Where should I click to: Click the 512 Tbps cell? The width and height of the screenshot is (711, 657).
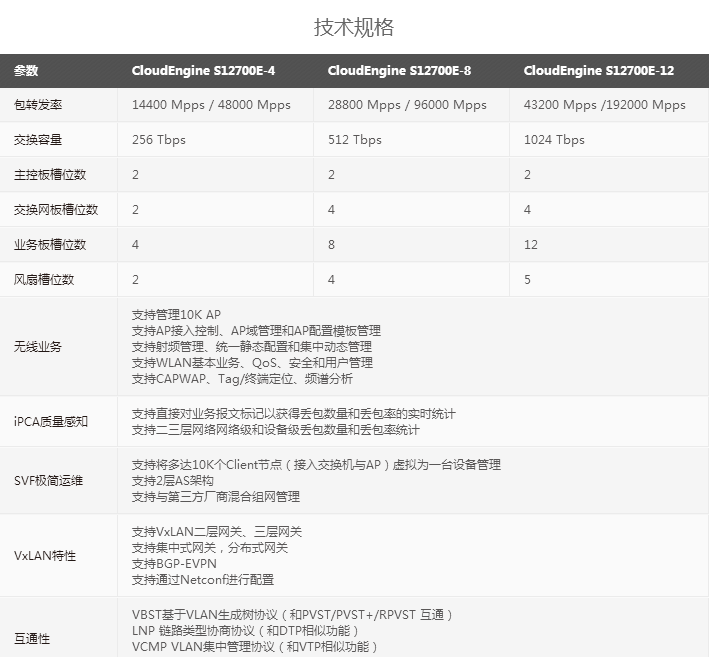click(355, 140)
